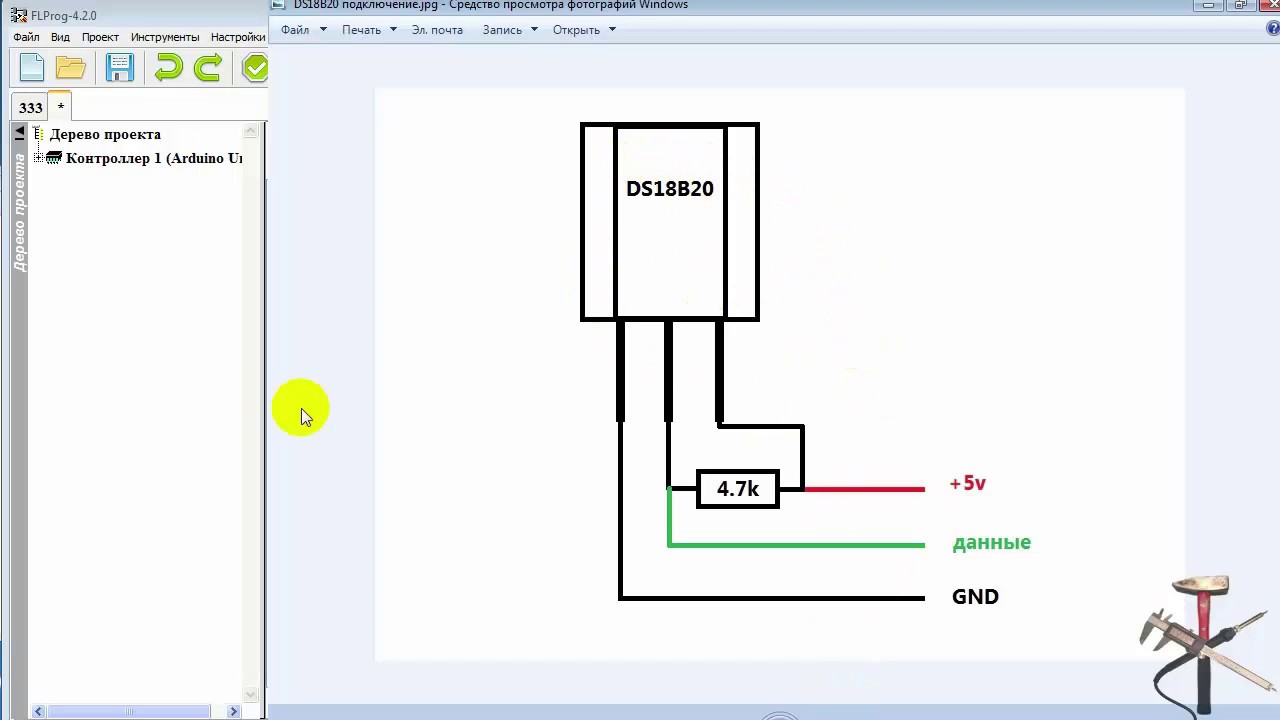Image resolution: width=1280 pixels, height=720 pixels.
Task: Open the Файл dropdown in the photo viewer
Action: click(x=304, y=30)
